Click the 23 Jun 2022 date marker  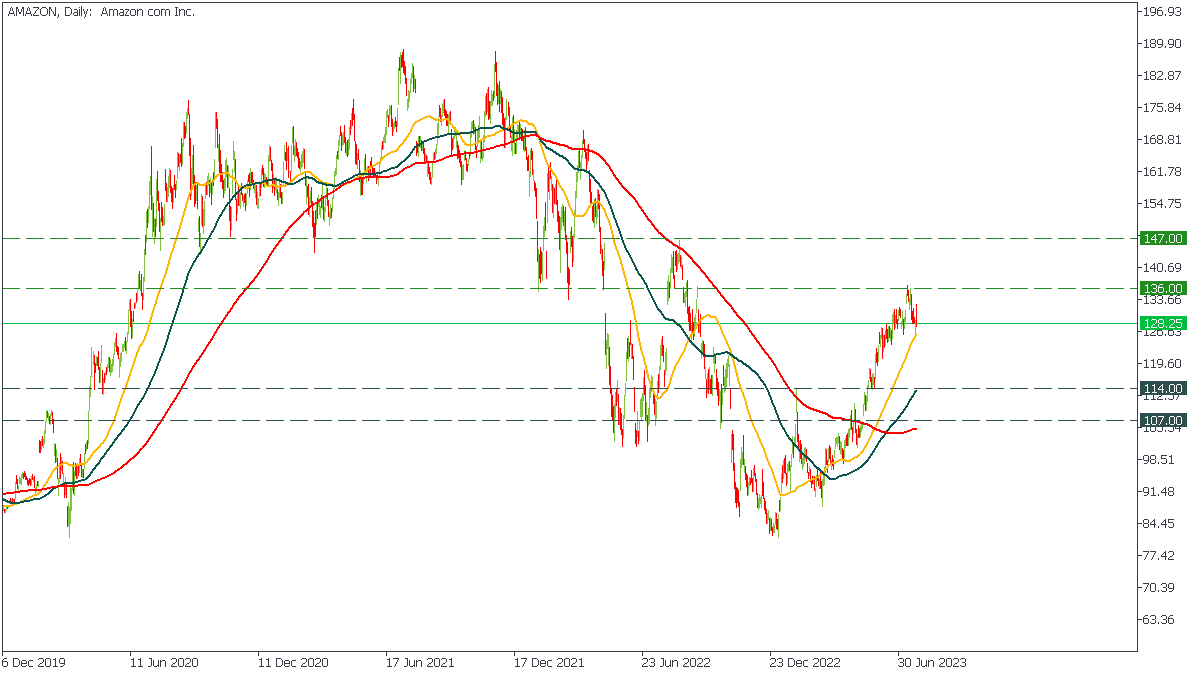tap(676, 662)
